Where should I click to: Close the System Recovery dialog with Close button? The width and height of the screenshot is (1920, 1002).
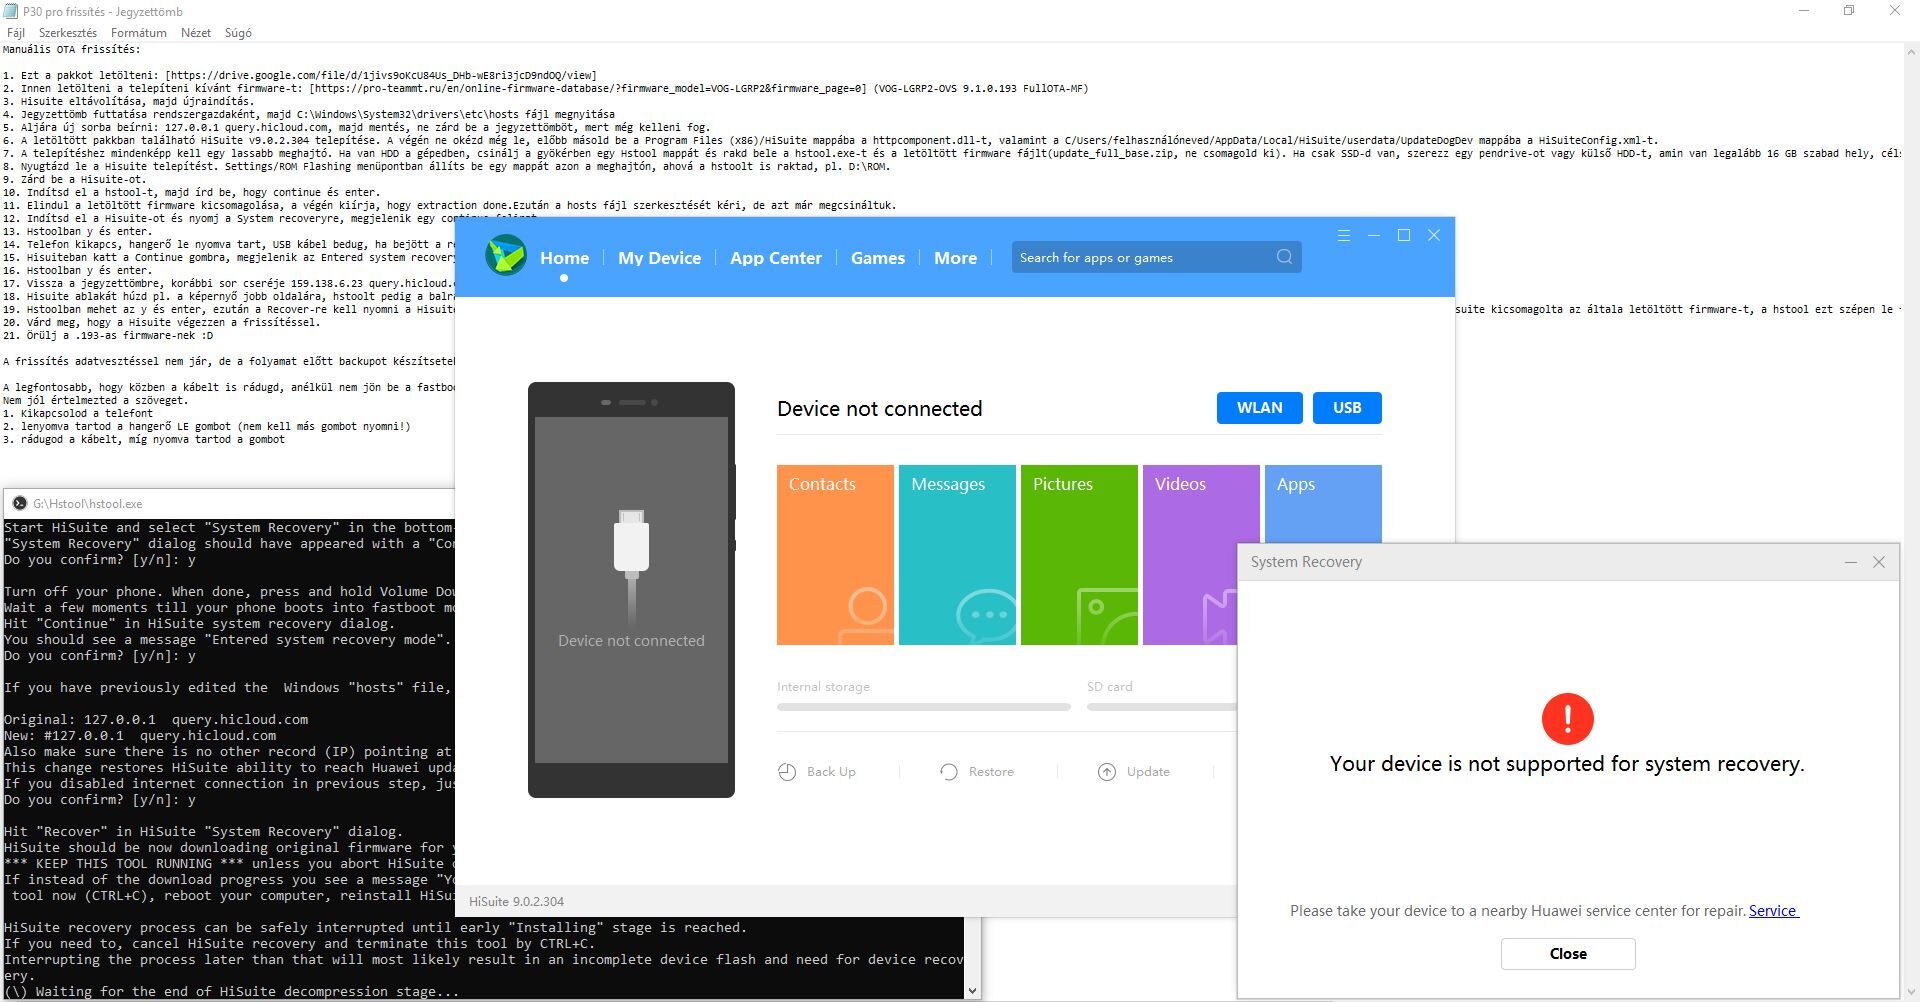point(1568,954)
